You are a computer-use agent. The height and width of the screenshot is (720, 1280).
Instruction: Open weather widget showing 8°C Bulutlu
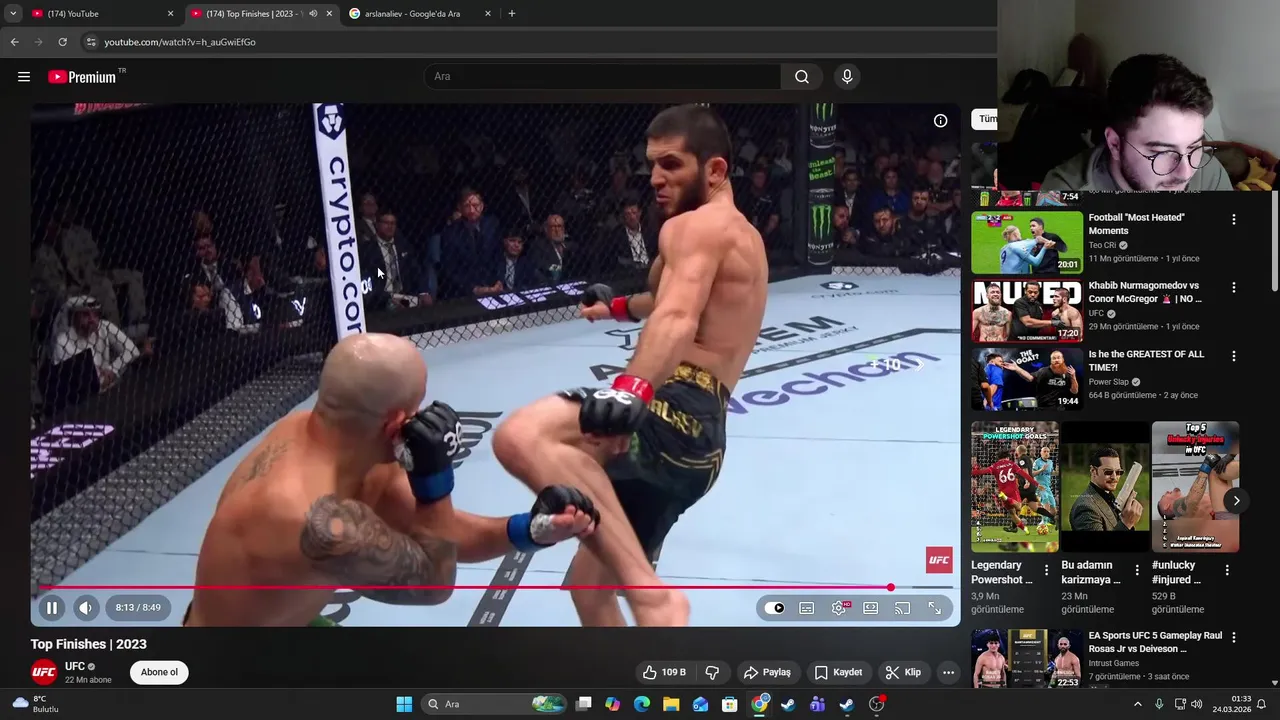(x=35, y=704)
